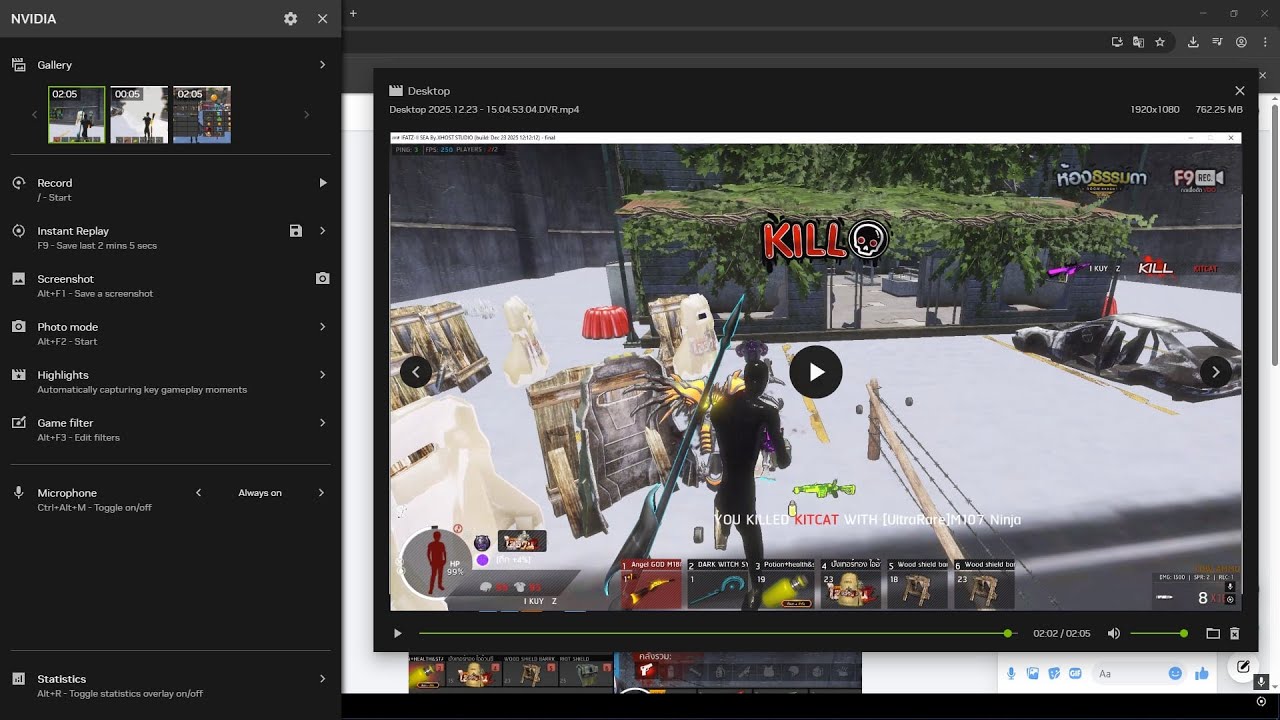Click the Photo mode camera icon
1280x720 pixels.
[x=18, y=327]
